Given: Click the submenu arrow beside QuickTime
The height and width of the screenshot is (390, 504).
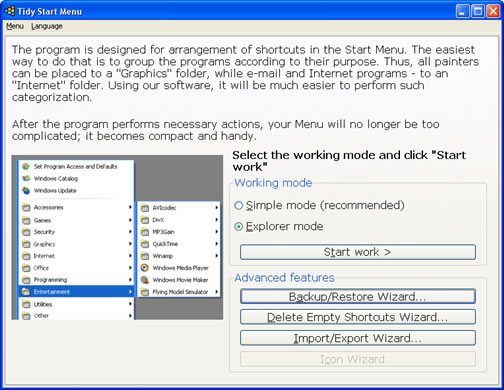Looking at the screenshot, I should [216, 244].
